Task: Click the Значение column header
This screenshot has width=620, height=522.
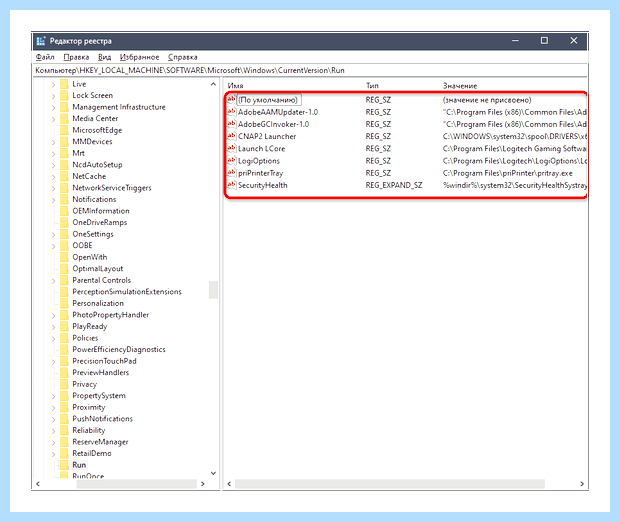Action: click(x=460, y=85)
